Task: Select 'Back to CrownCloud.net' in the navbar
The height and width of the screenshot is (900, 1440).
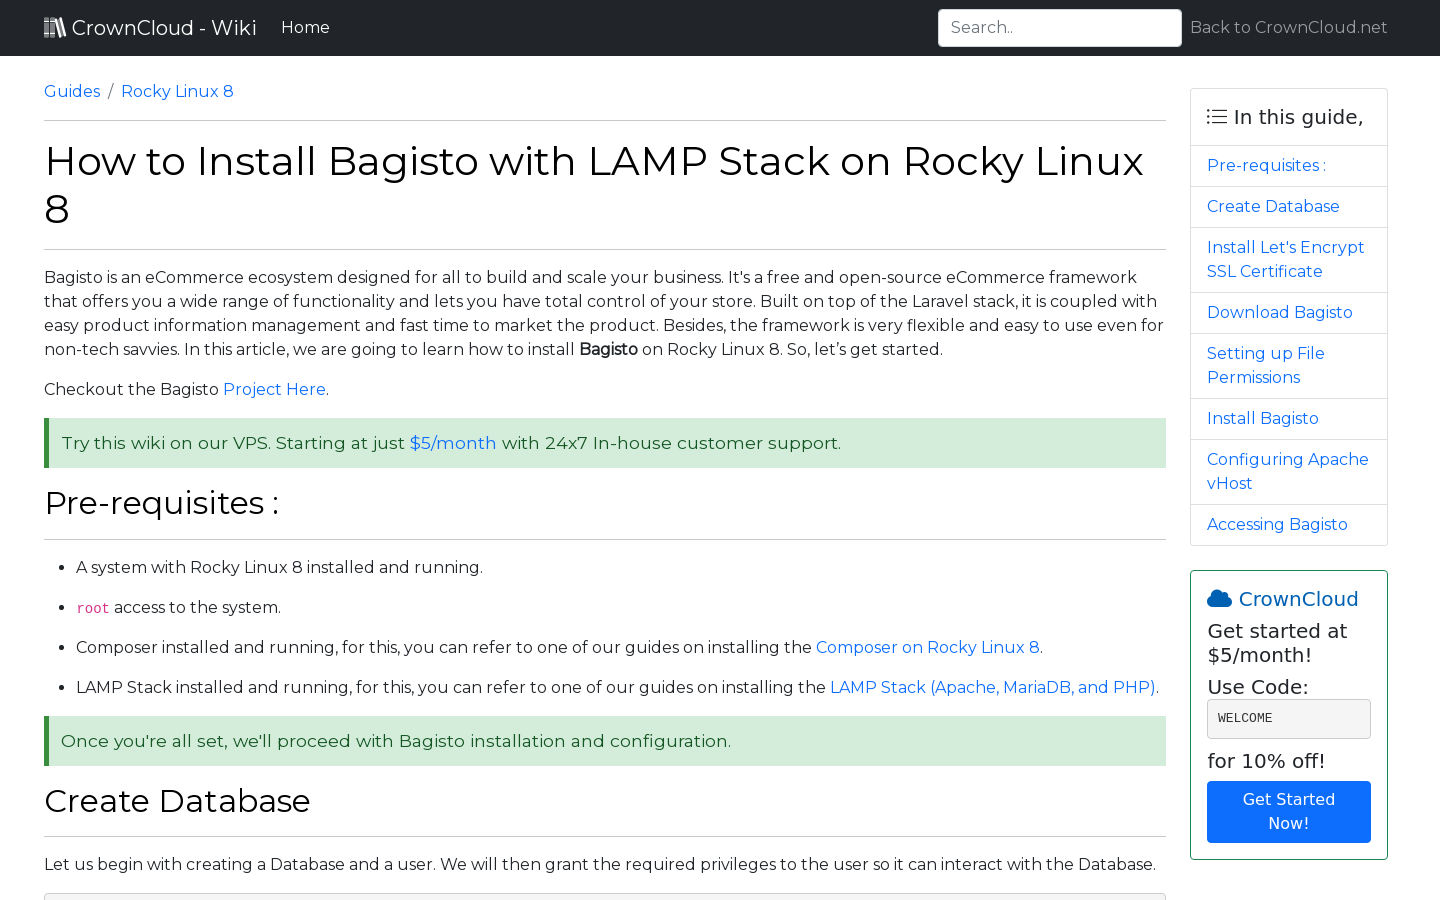Action: [1288, 27]
